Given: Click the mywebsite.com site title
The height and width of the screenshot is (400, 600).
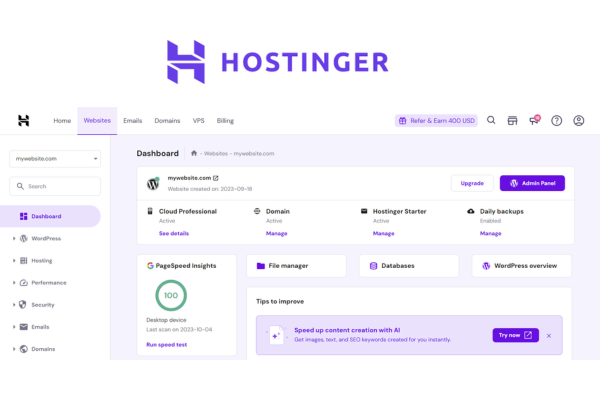Looking at the screenshot, I should point(189,178).
